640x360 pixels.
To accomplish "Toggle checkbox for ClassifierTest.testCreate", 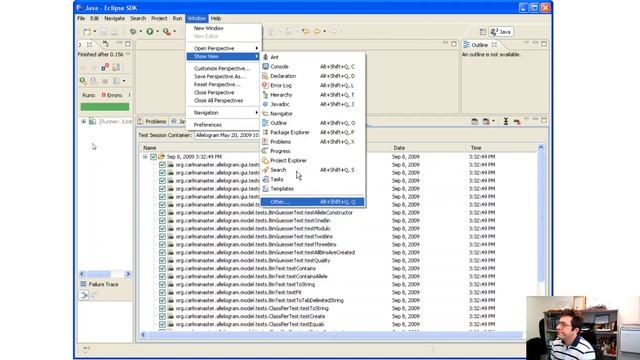I will [x=162, y=316].
